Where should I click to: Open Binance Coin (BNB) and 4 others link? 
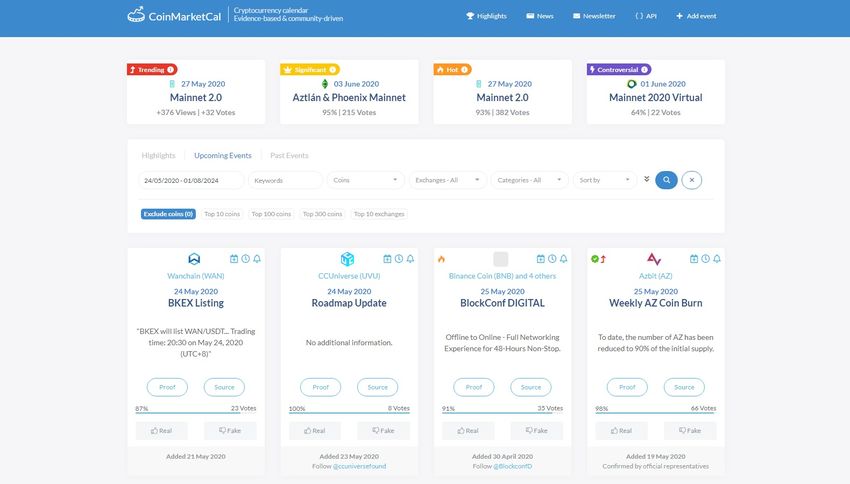503,276
